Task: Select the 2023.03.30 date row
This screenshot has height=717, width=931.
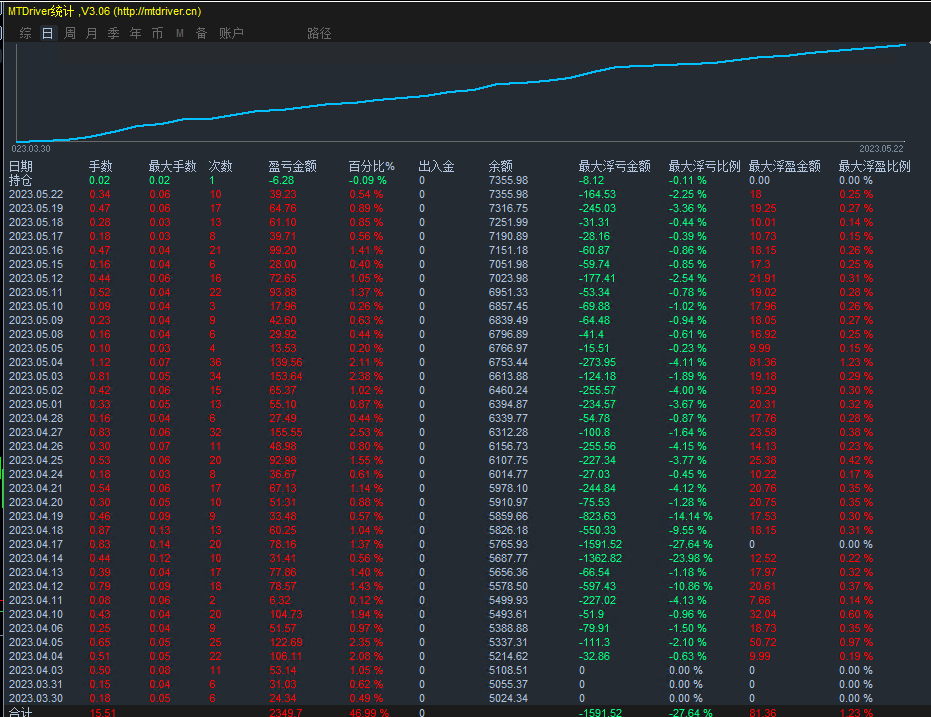Action: click(36, 699)
